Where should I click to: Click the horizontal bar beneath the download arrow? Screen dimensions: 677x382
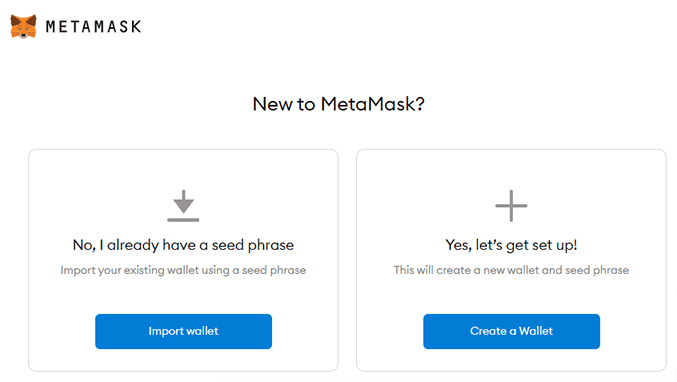coord(183,220)
